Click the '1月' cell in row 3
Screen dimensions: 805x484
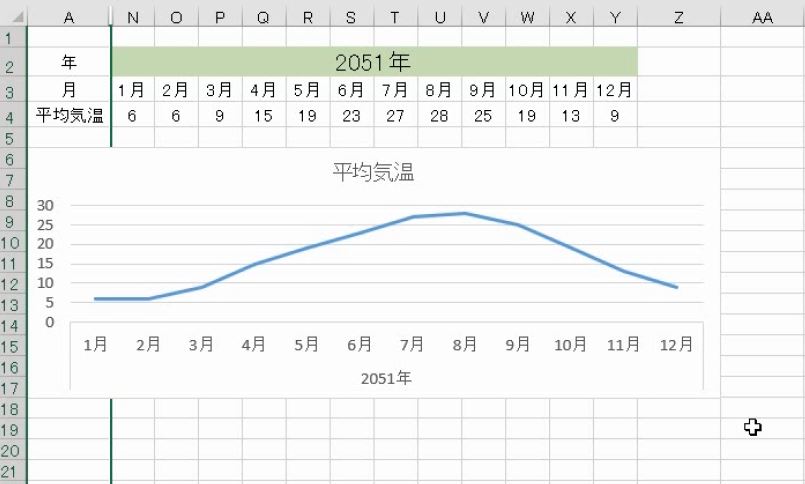pyautogui.click(x=132, y=90)
